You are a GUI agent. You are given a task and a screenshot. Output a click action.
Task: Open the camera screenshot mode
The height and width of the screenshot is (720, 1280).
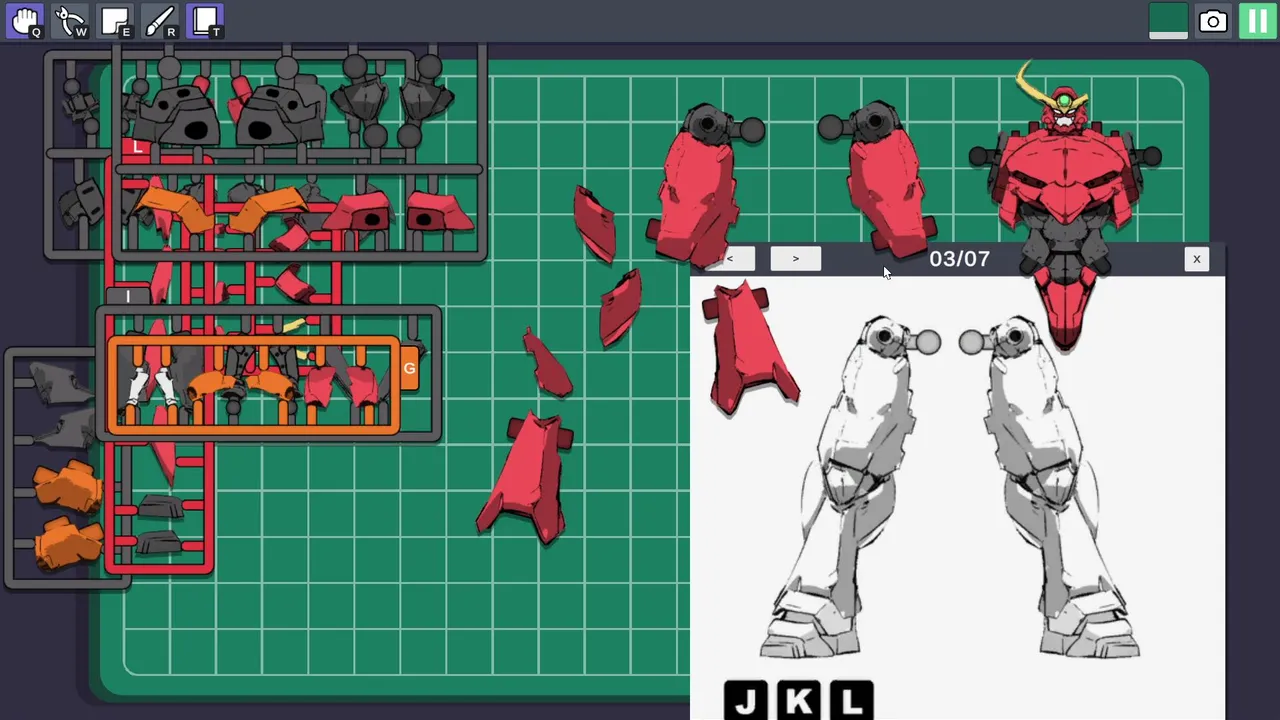coord(1213,21)
